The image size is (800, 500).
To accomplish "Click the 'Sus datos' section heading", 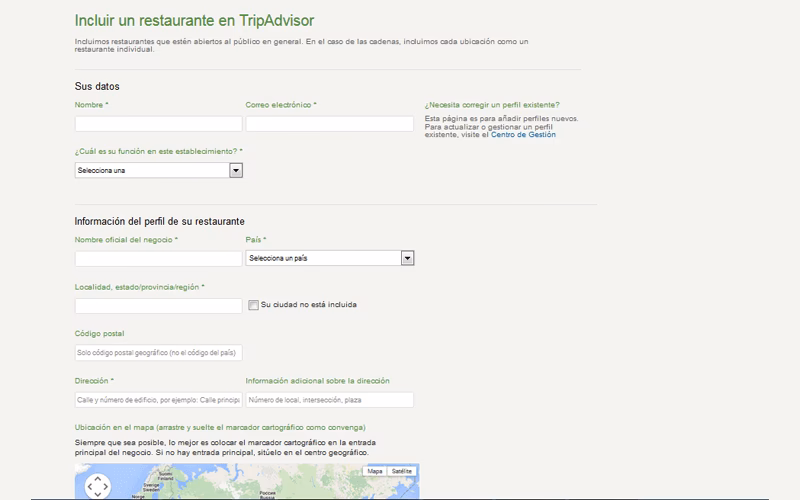I will pyautogui.click(x=97, y=86).
